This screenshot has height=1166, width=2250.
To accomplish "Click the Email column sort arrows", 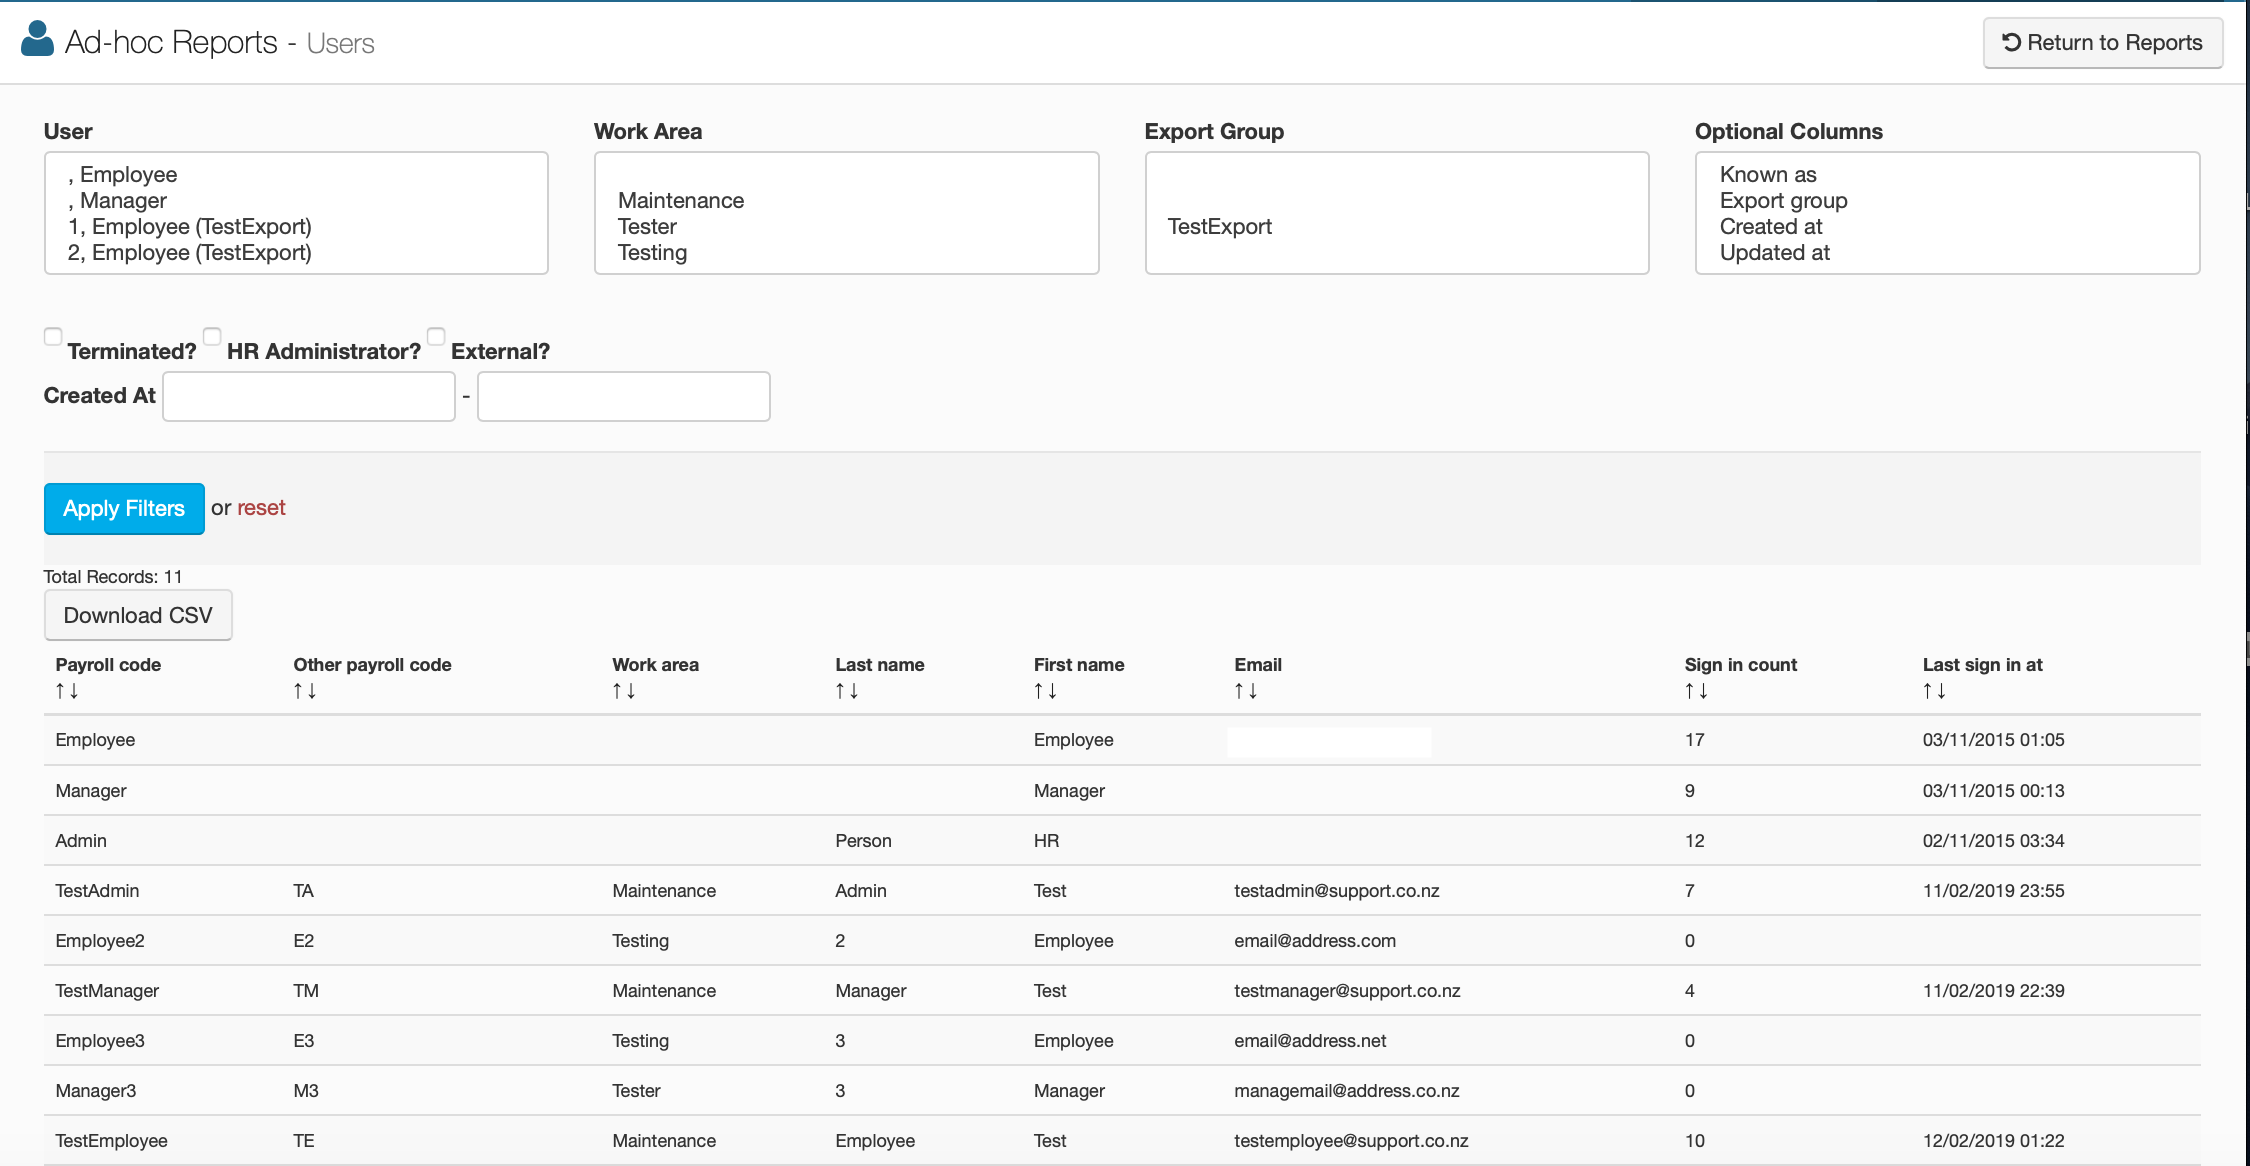I will pyautogui.click(x=1245, y=691).
